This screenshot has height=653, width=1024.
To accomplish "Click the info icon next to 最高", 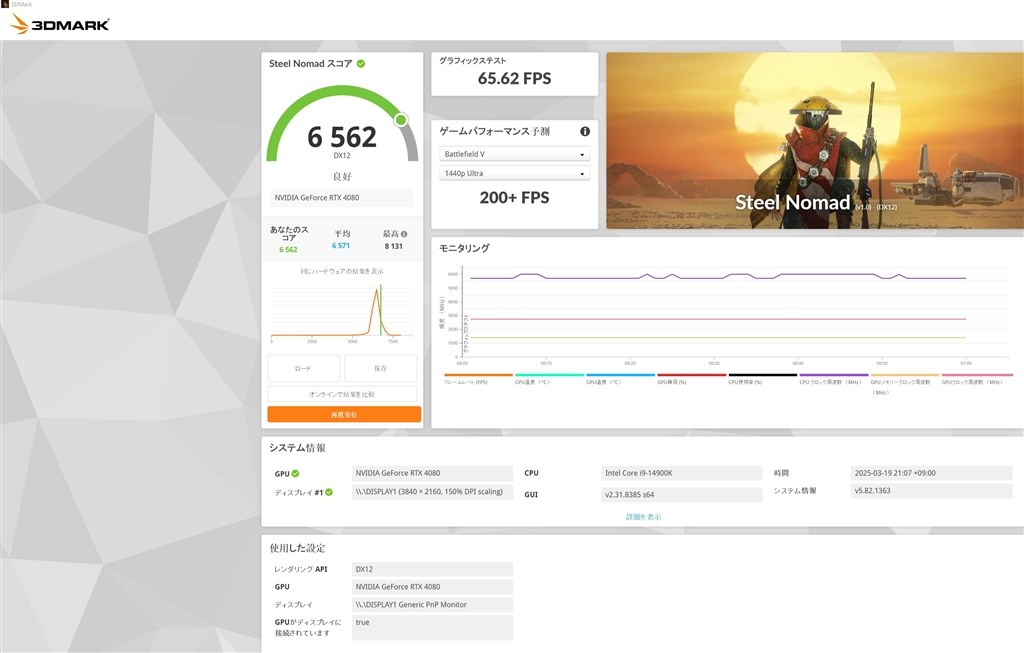I will (x=404, y=234).
